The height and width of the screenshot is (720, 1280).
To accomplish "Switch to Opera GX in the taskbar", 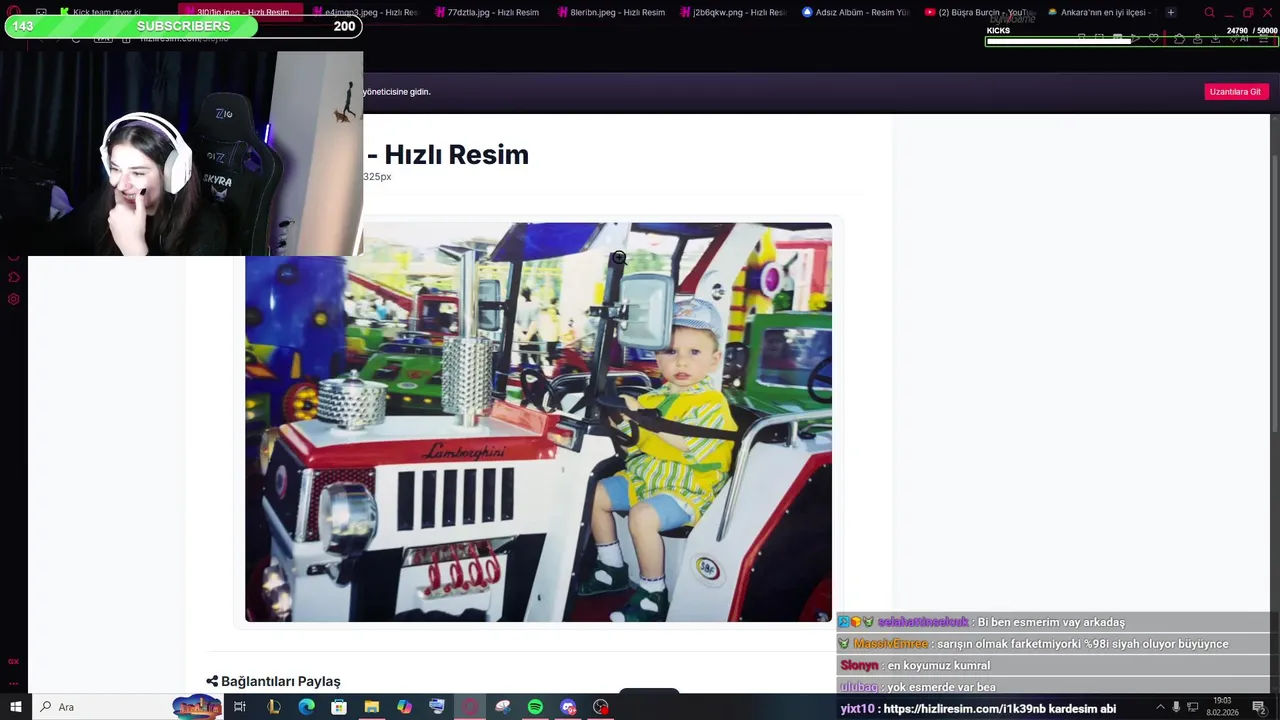I will tap(470, 707).
